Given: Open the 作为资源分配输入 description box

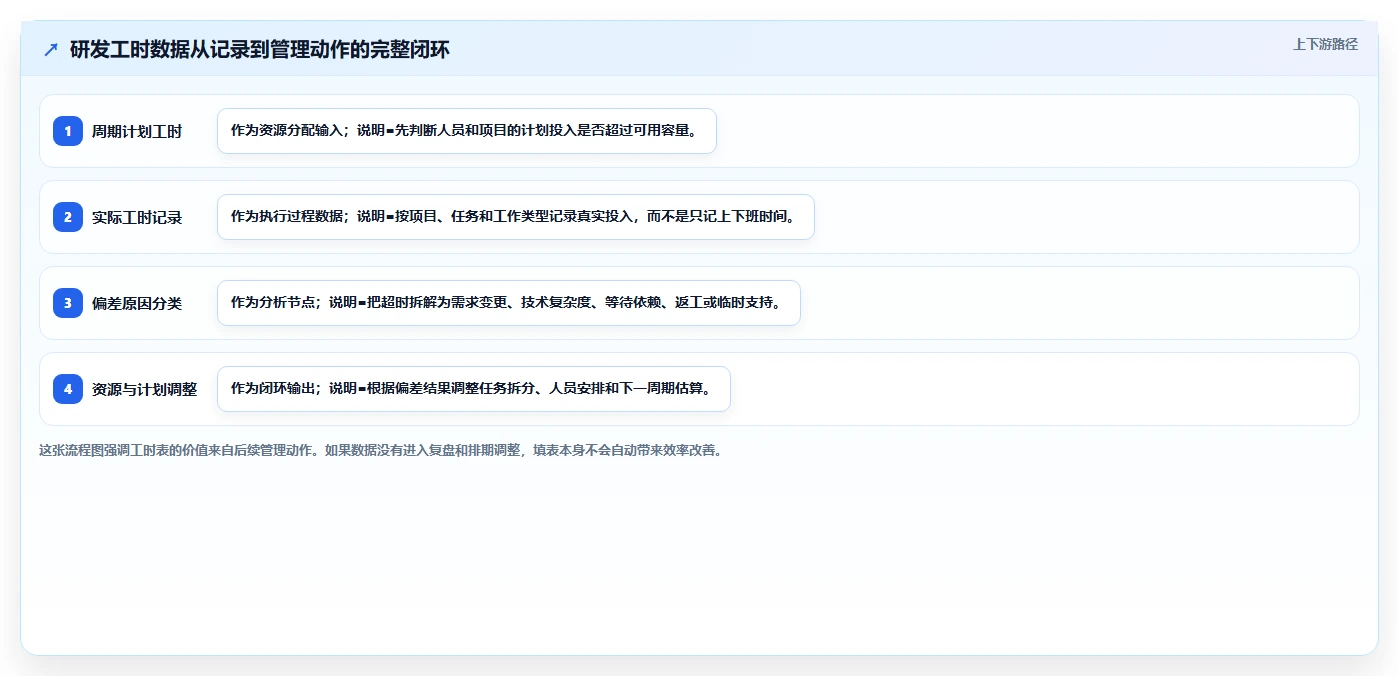Looking at the screenshot, I should coord(467,131).
